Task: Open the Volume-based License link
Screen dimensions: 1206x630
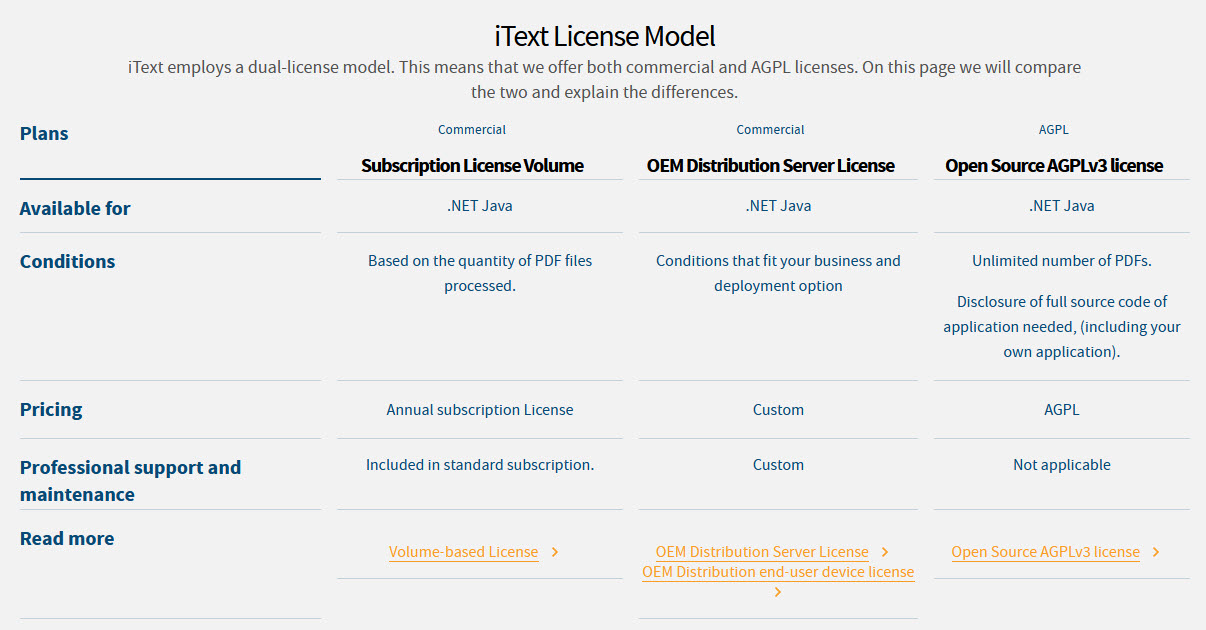Action: pos(463,551)
